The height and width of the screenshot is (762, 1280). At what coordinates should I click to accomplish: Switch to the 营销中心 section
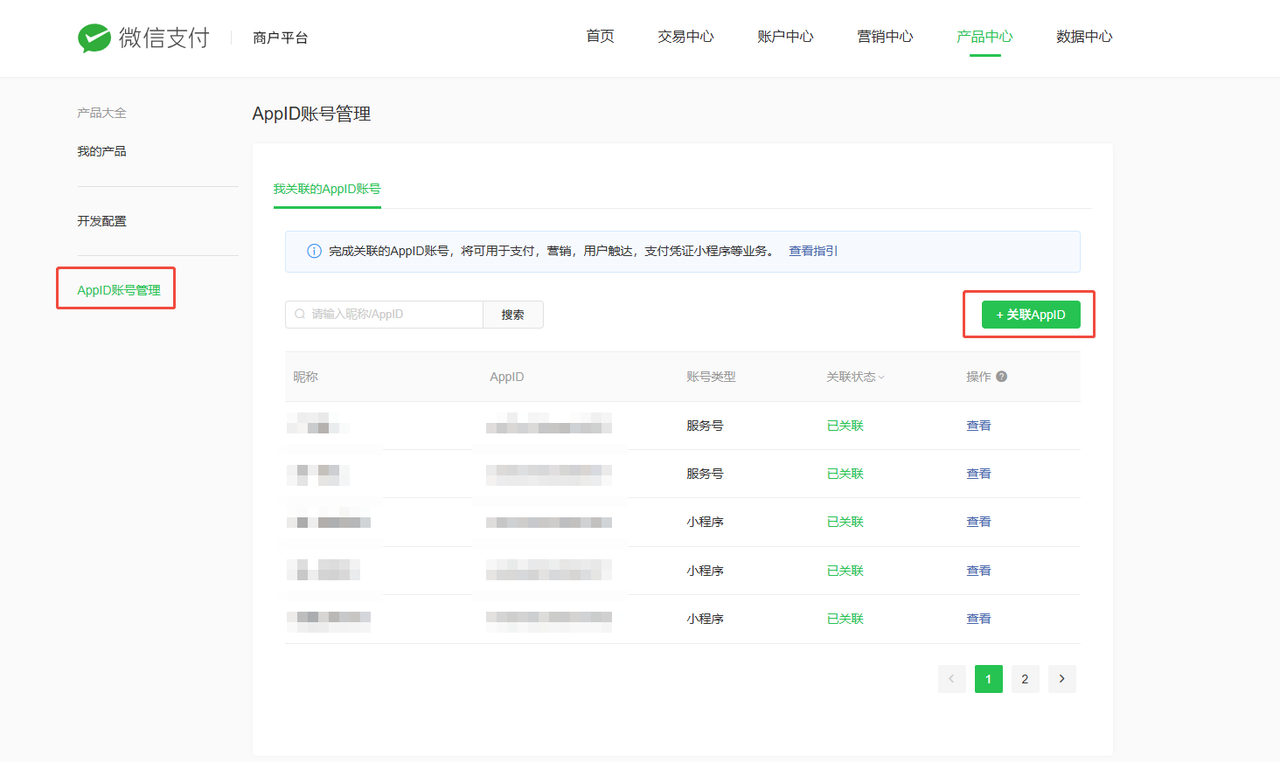pyautogui.click(x=884, y=37)
